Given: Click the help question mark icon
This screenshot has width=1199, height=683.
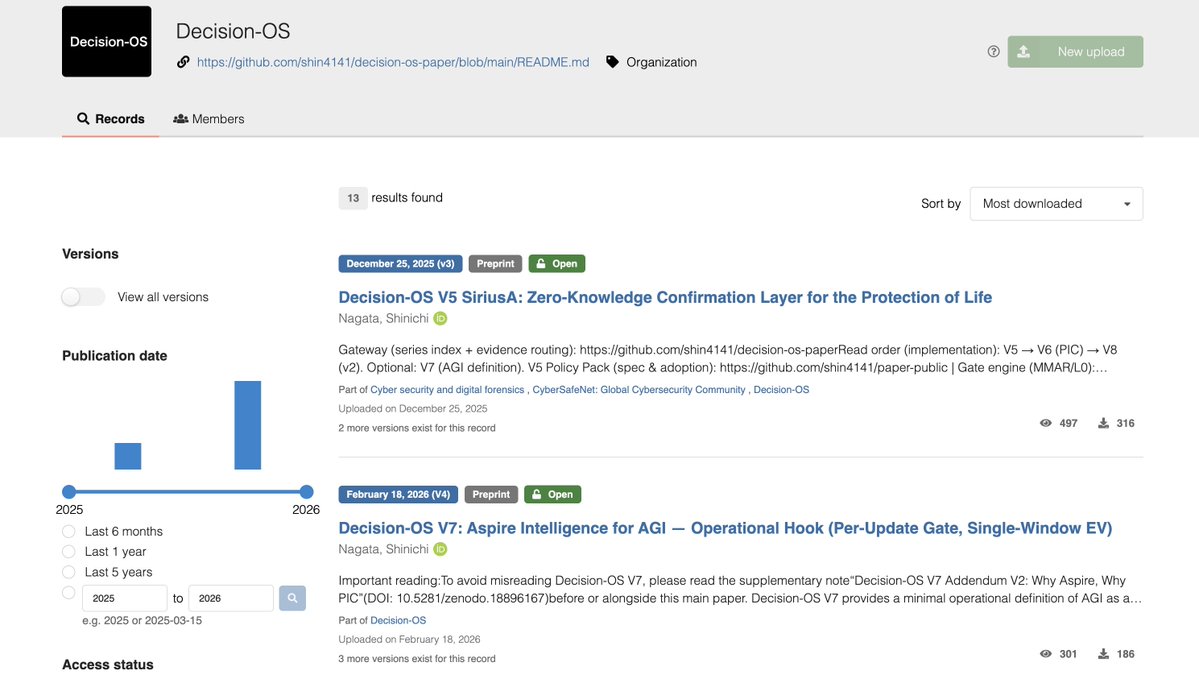Looking at the screenshot, I should (x=993, y=51).
